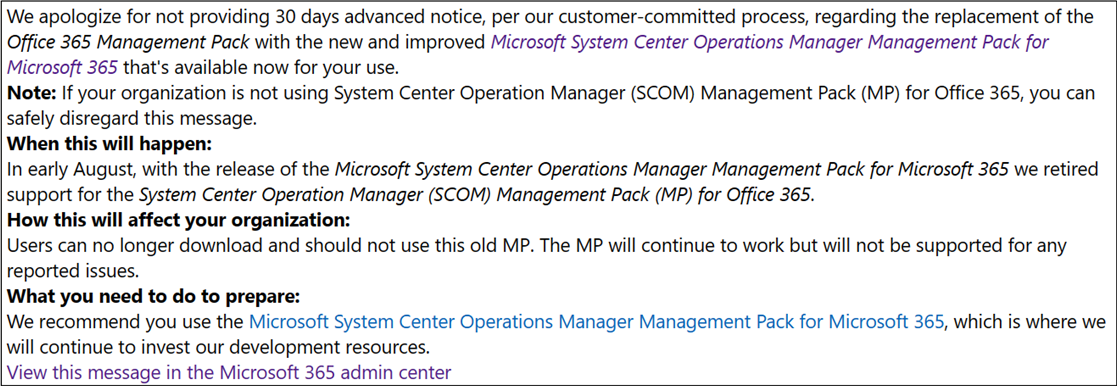Screen dimensions: 1117x386
Task: Open the purple italic Management Pack link
Action: 770,41
